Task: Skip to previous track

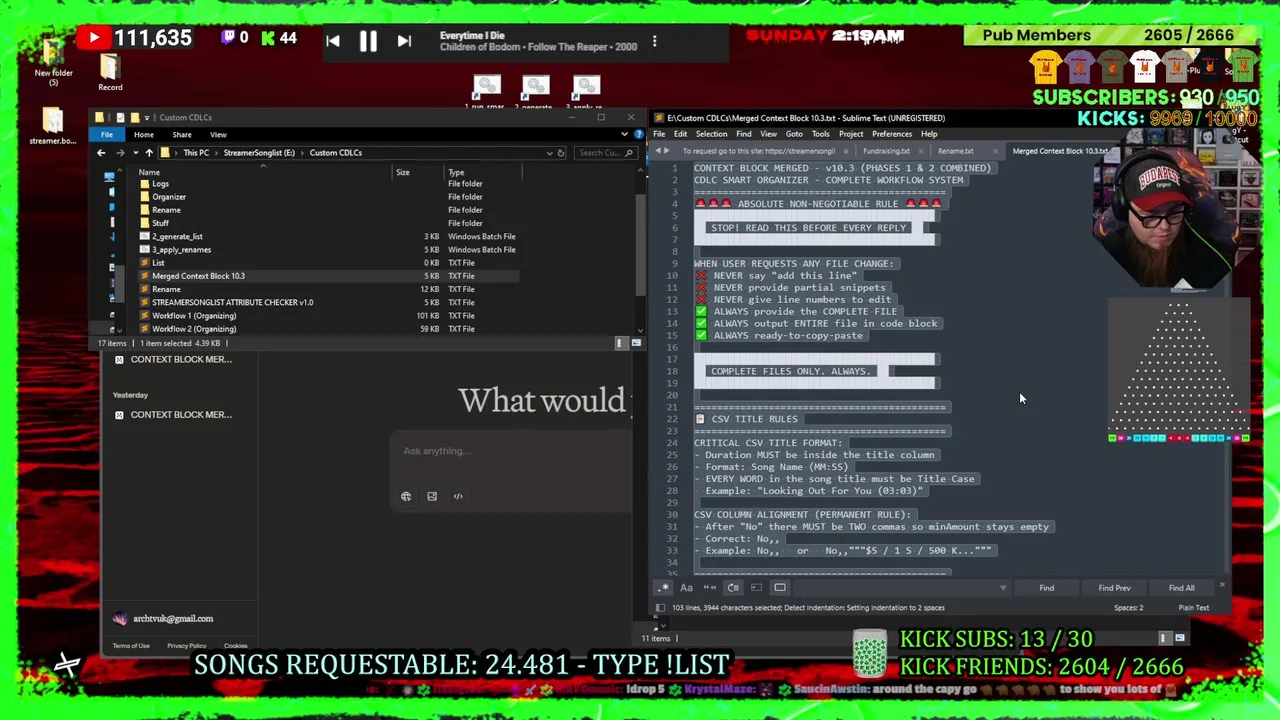Action: pos(333,41)
